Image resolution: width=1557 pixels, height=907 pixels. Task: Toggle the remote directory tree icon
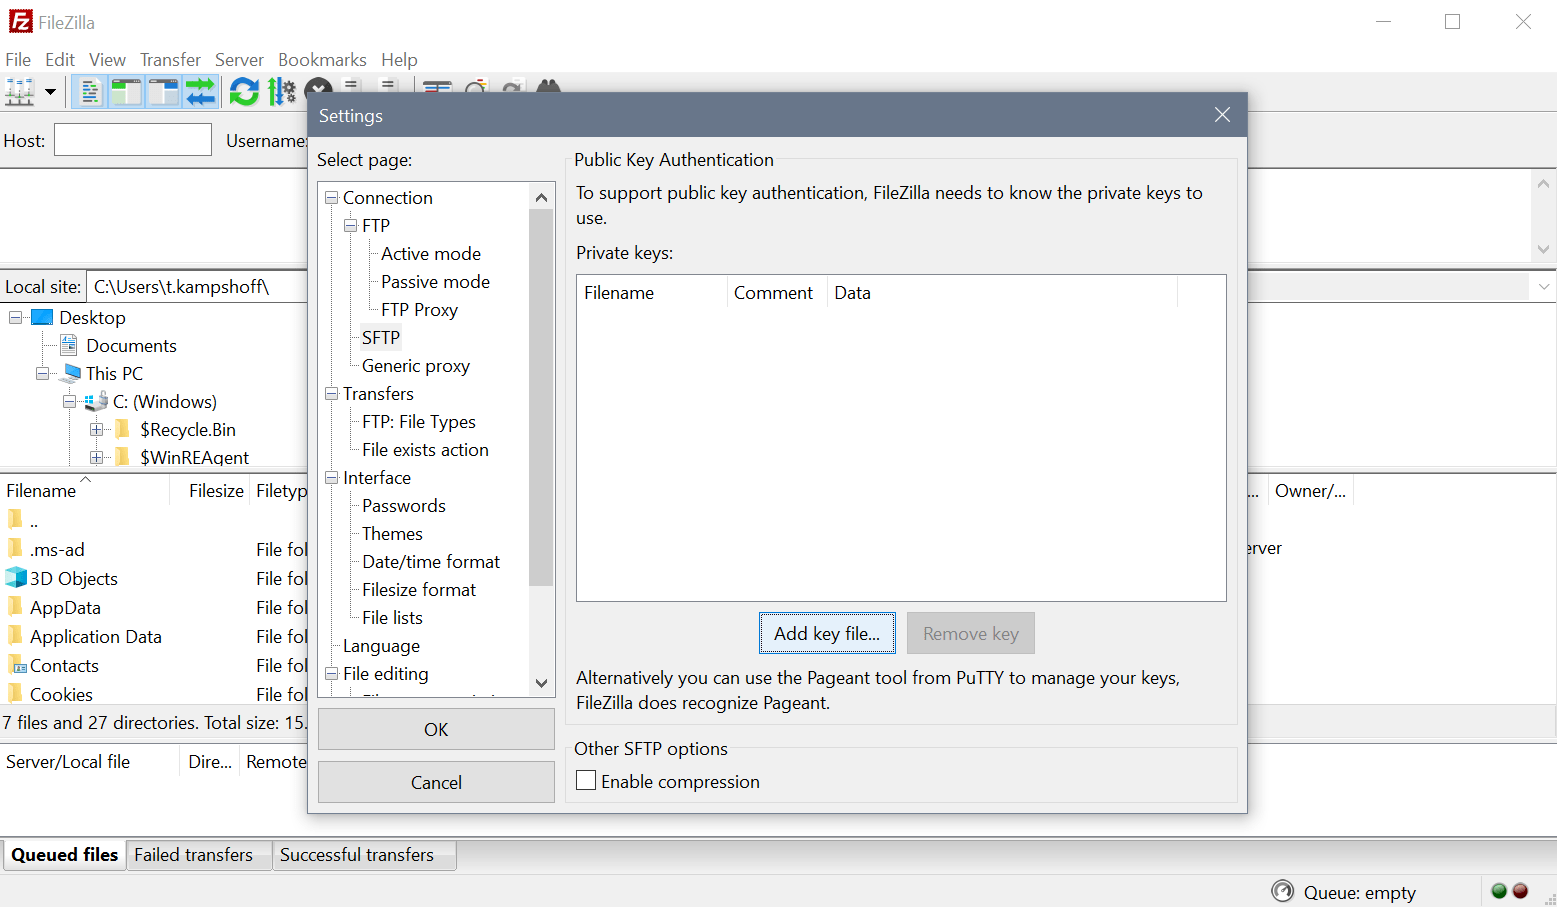pyautogui.click(x=163, y=92)
